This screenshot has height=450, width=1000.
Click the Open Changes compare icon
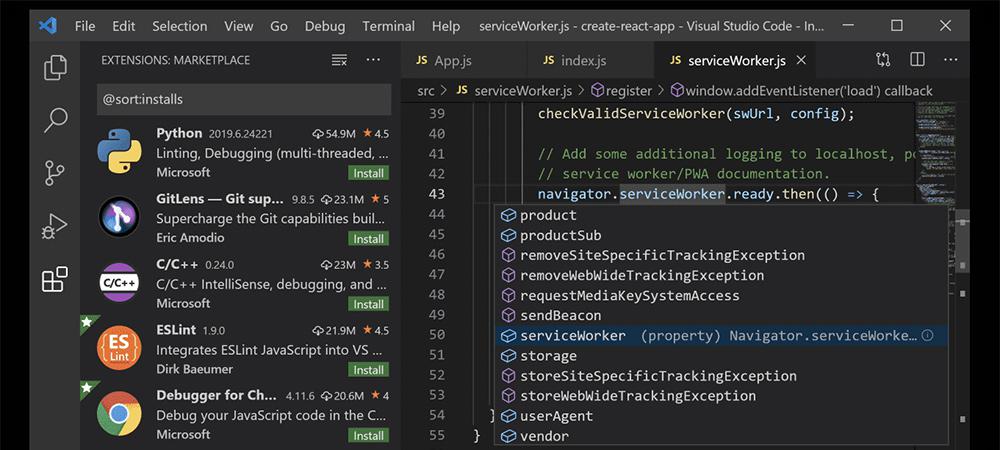pyautogui.click(x=883, y=60)
